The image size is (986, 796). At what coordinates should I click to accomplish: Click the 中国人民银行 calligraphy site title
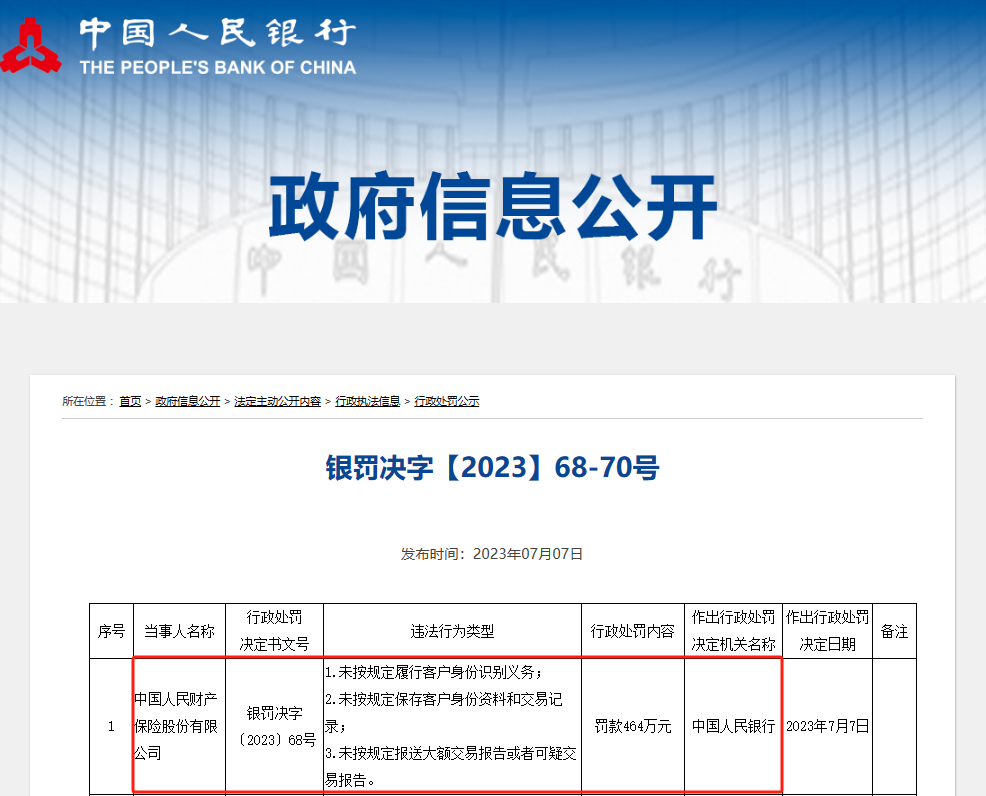pyautogui.click(x=218, y=33)
